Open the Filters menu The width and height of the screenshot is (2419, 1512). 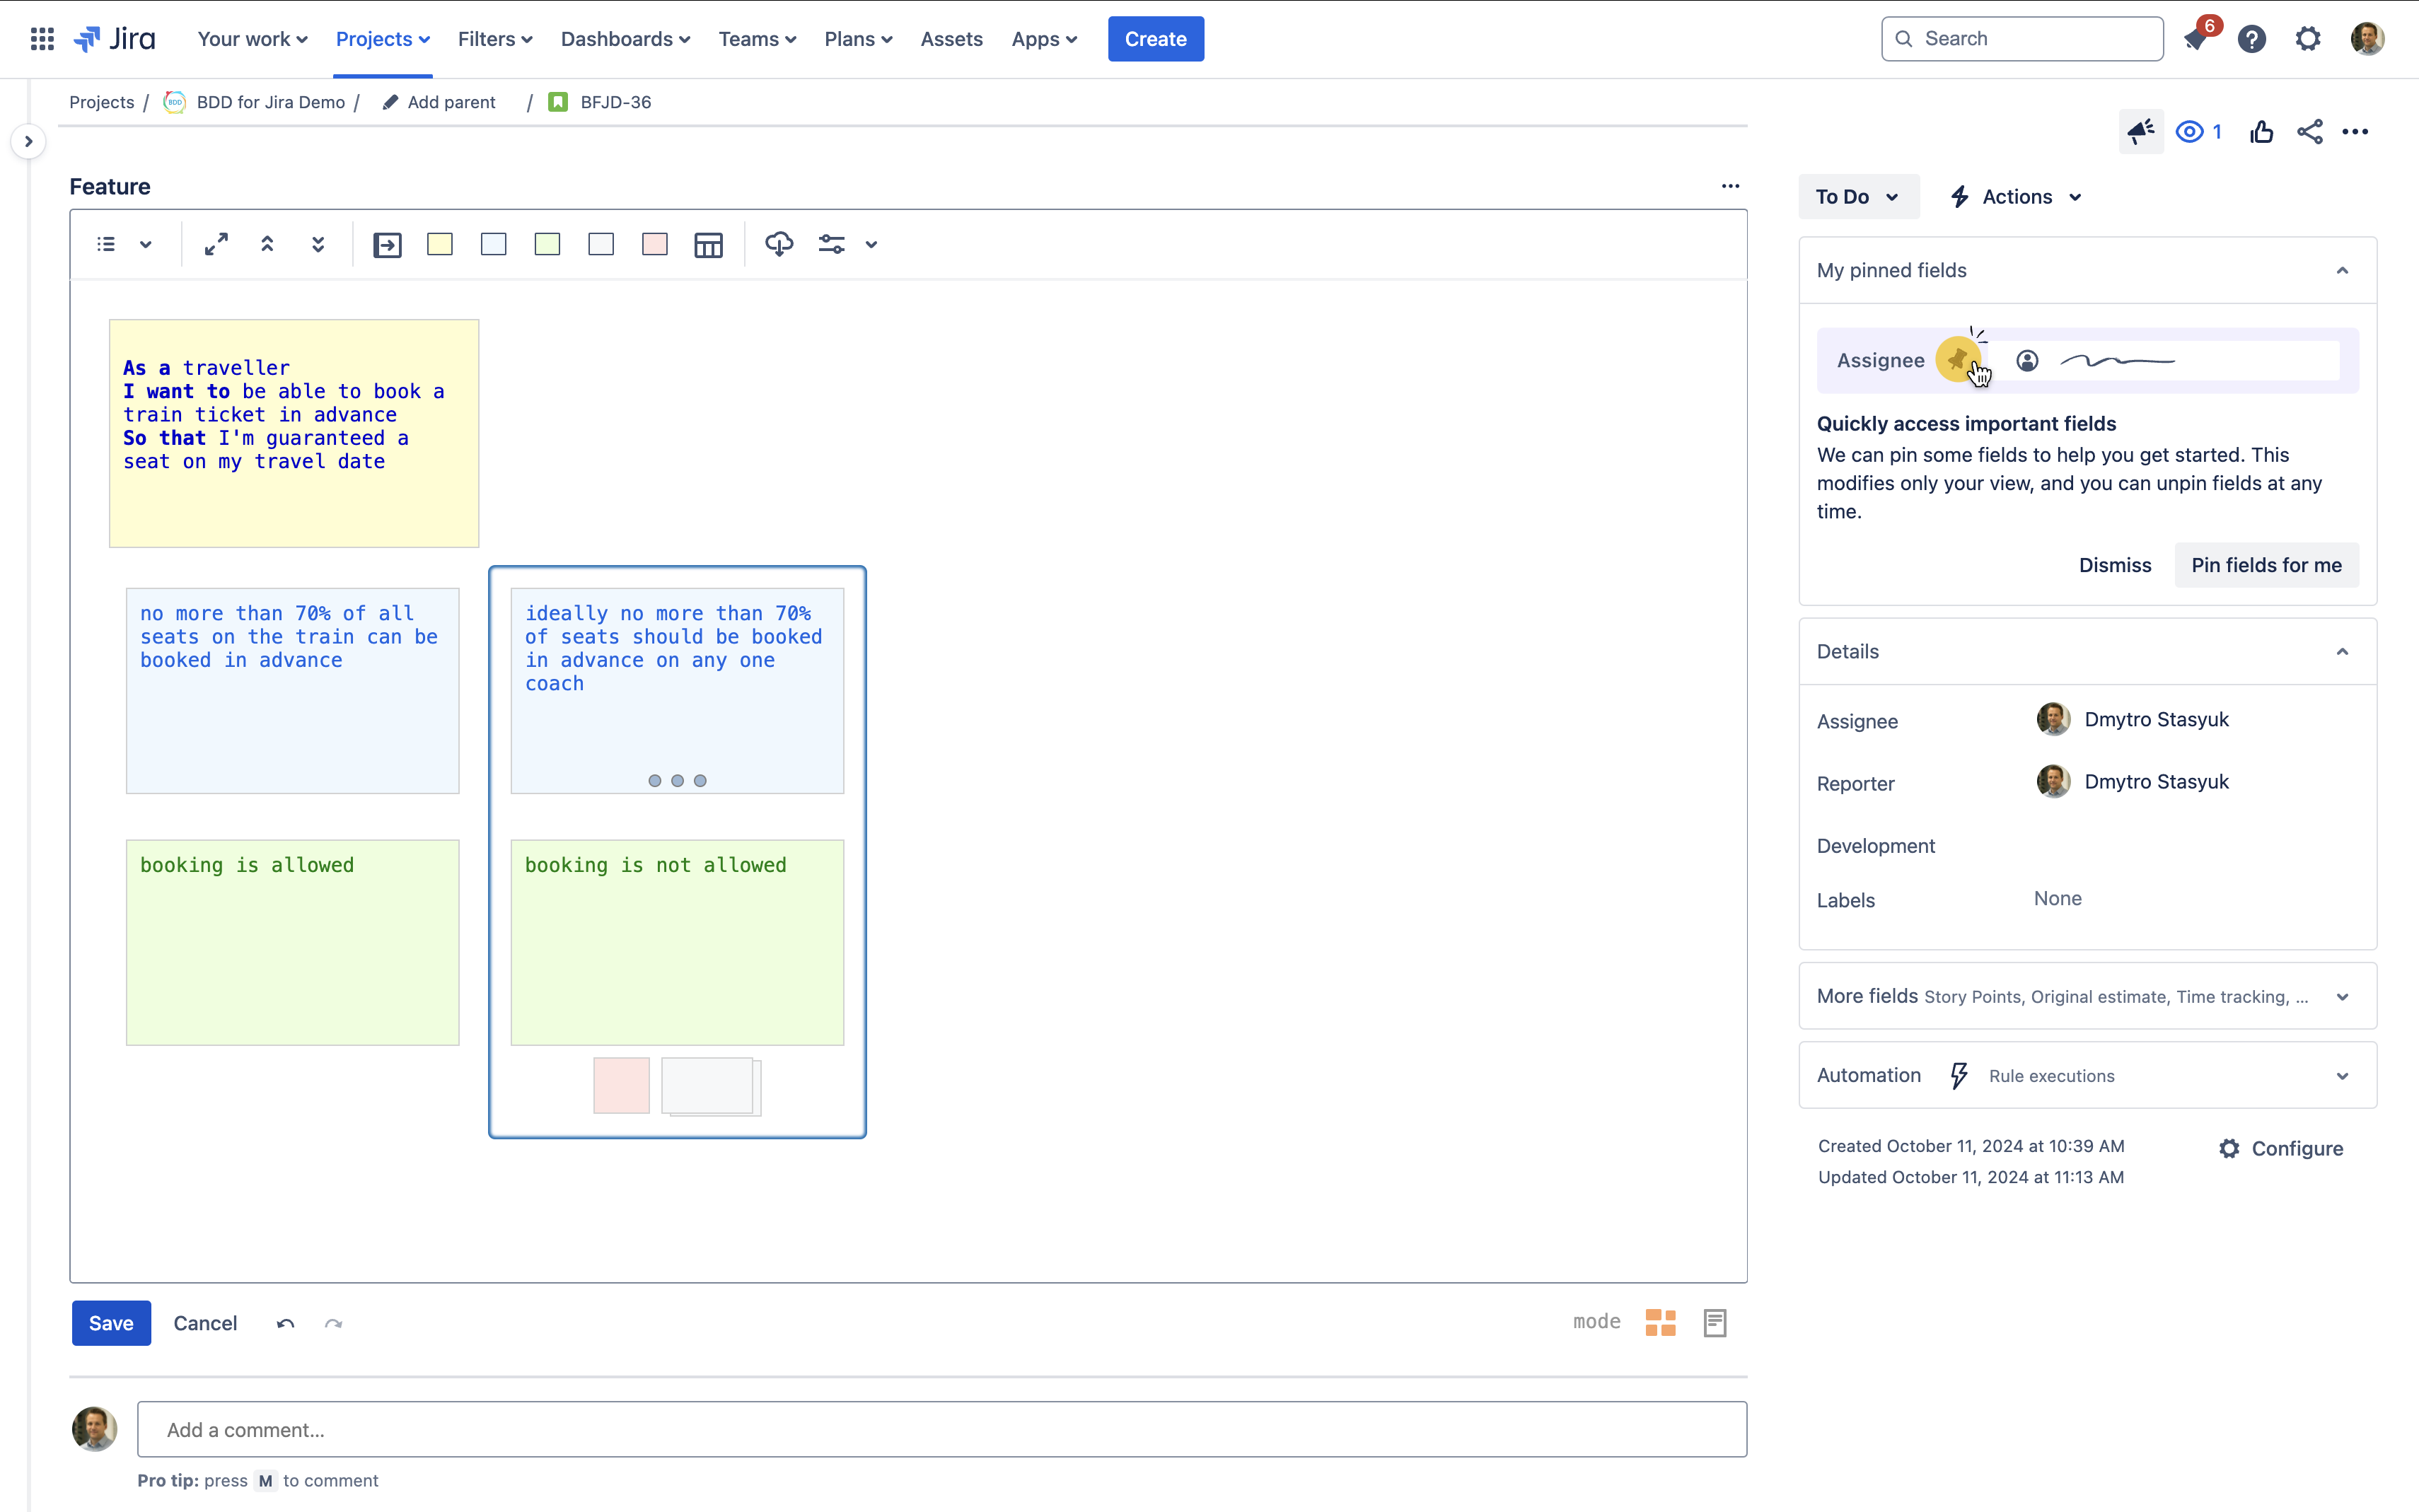(495, 39)
